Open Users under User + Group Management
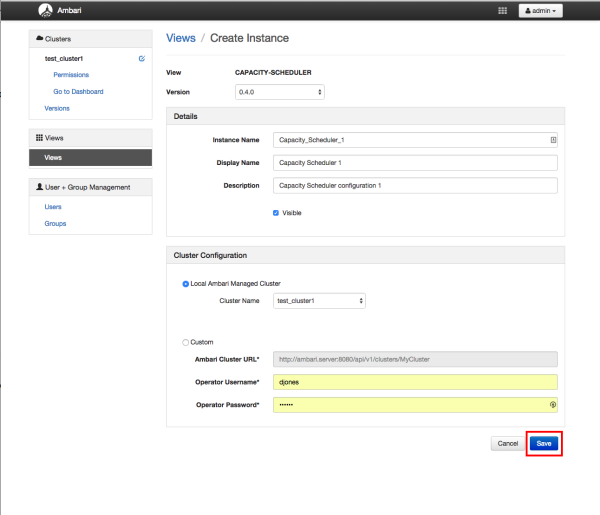Image resolution: width=600 pixels, height=515 pixels. click(53, 207)
